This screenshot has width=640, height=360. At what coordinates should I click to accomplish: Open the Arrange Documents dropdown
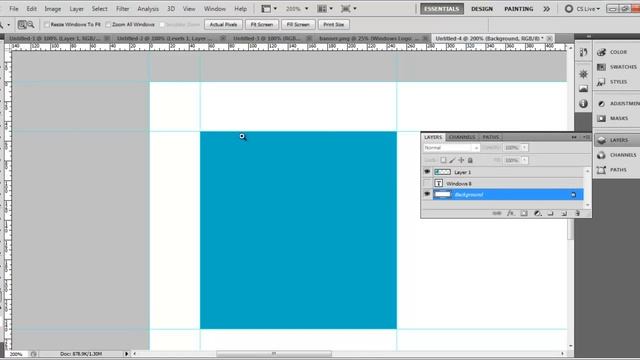click(x=325, y=9)
